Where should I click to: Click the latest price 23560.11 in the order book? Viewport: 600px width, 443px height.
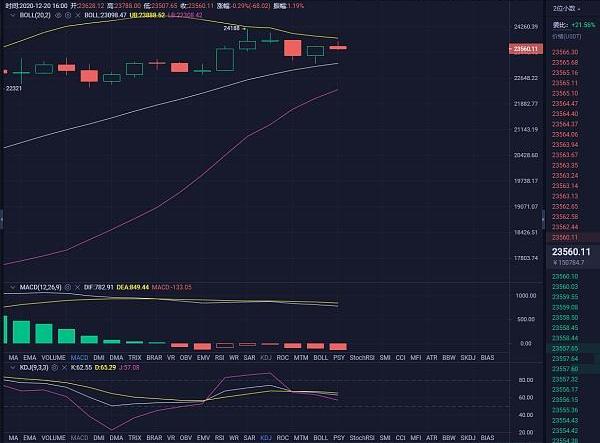(565, 252)
